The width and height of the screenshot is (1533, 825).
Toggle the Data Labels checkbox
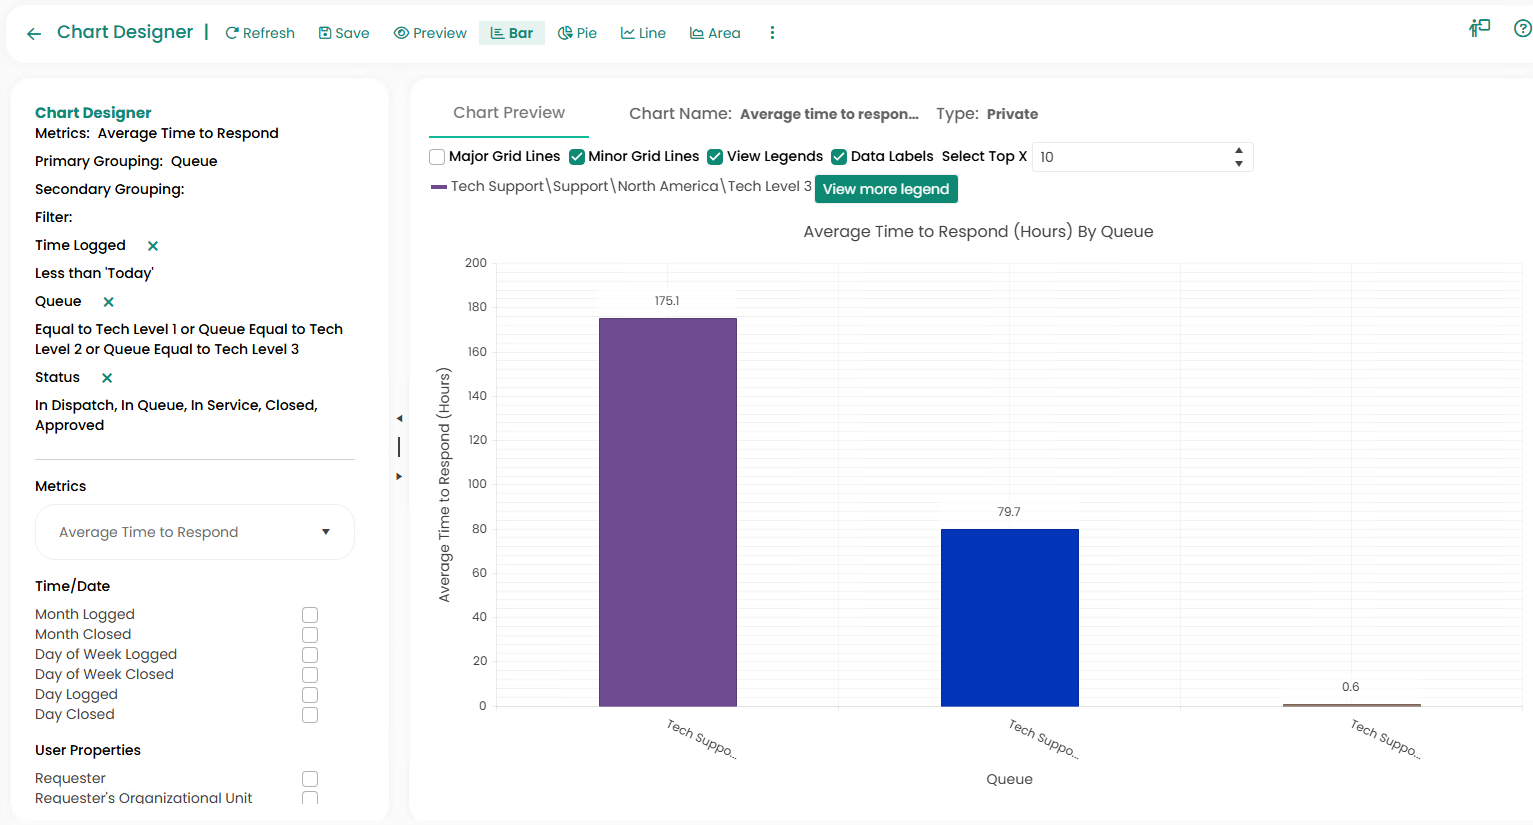[839, 157]
